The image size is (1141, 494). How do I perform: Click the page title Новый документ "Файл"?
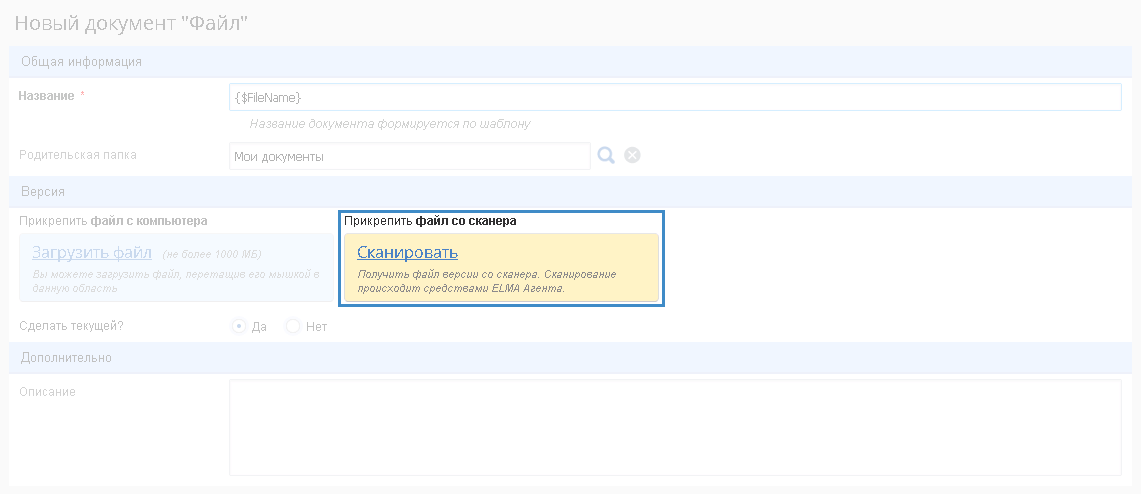[131, 24]
